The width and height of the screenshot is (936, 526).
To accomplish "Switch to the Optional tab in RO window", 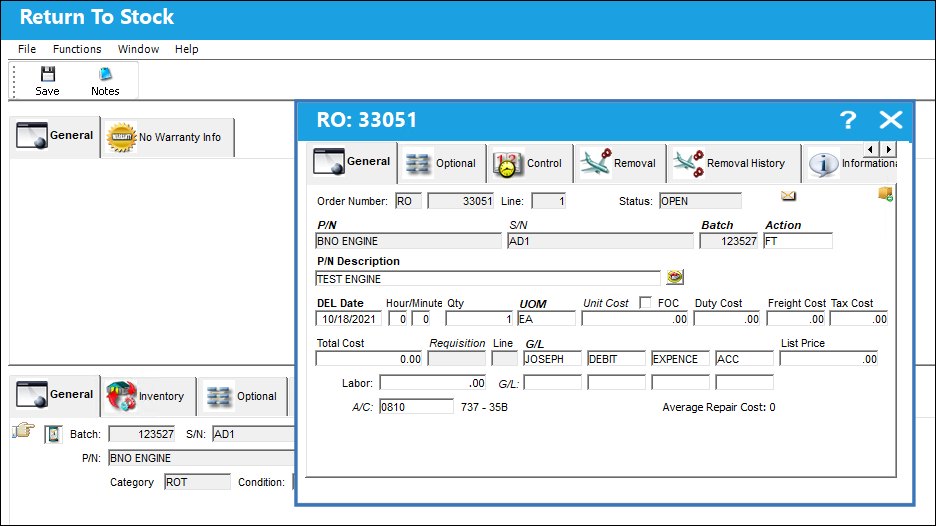I will point(441,163).
